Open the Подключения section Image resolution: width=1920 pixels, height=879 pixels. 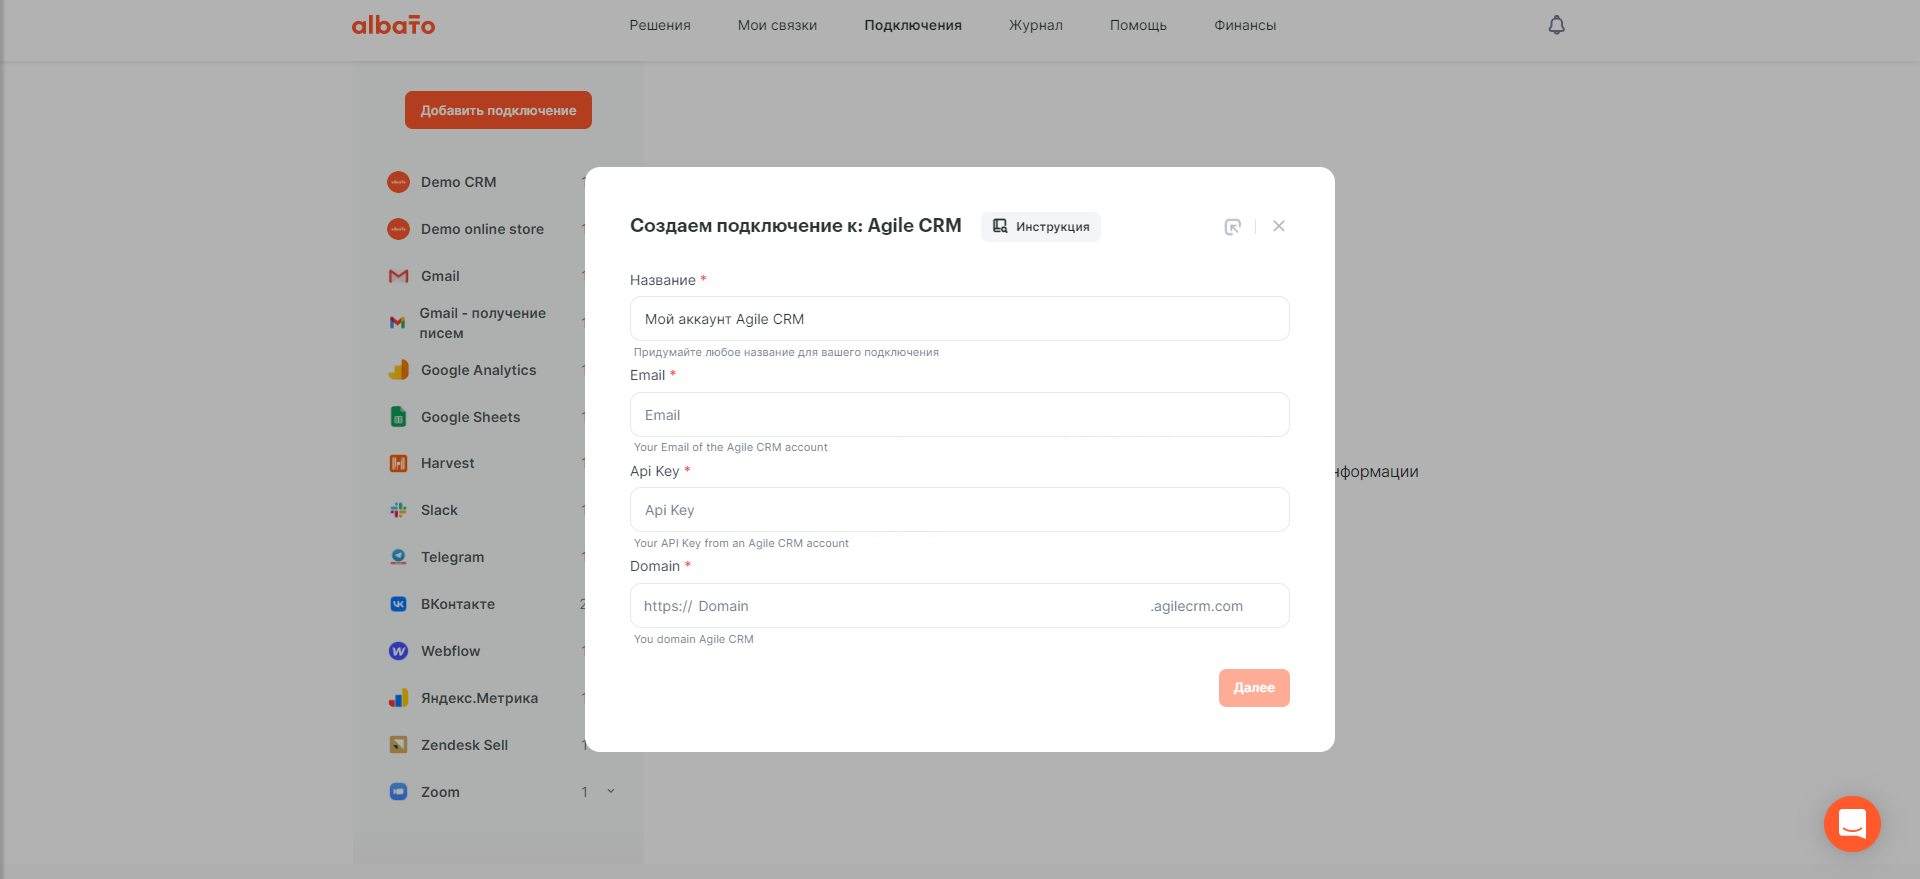coord(913,25)
